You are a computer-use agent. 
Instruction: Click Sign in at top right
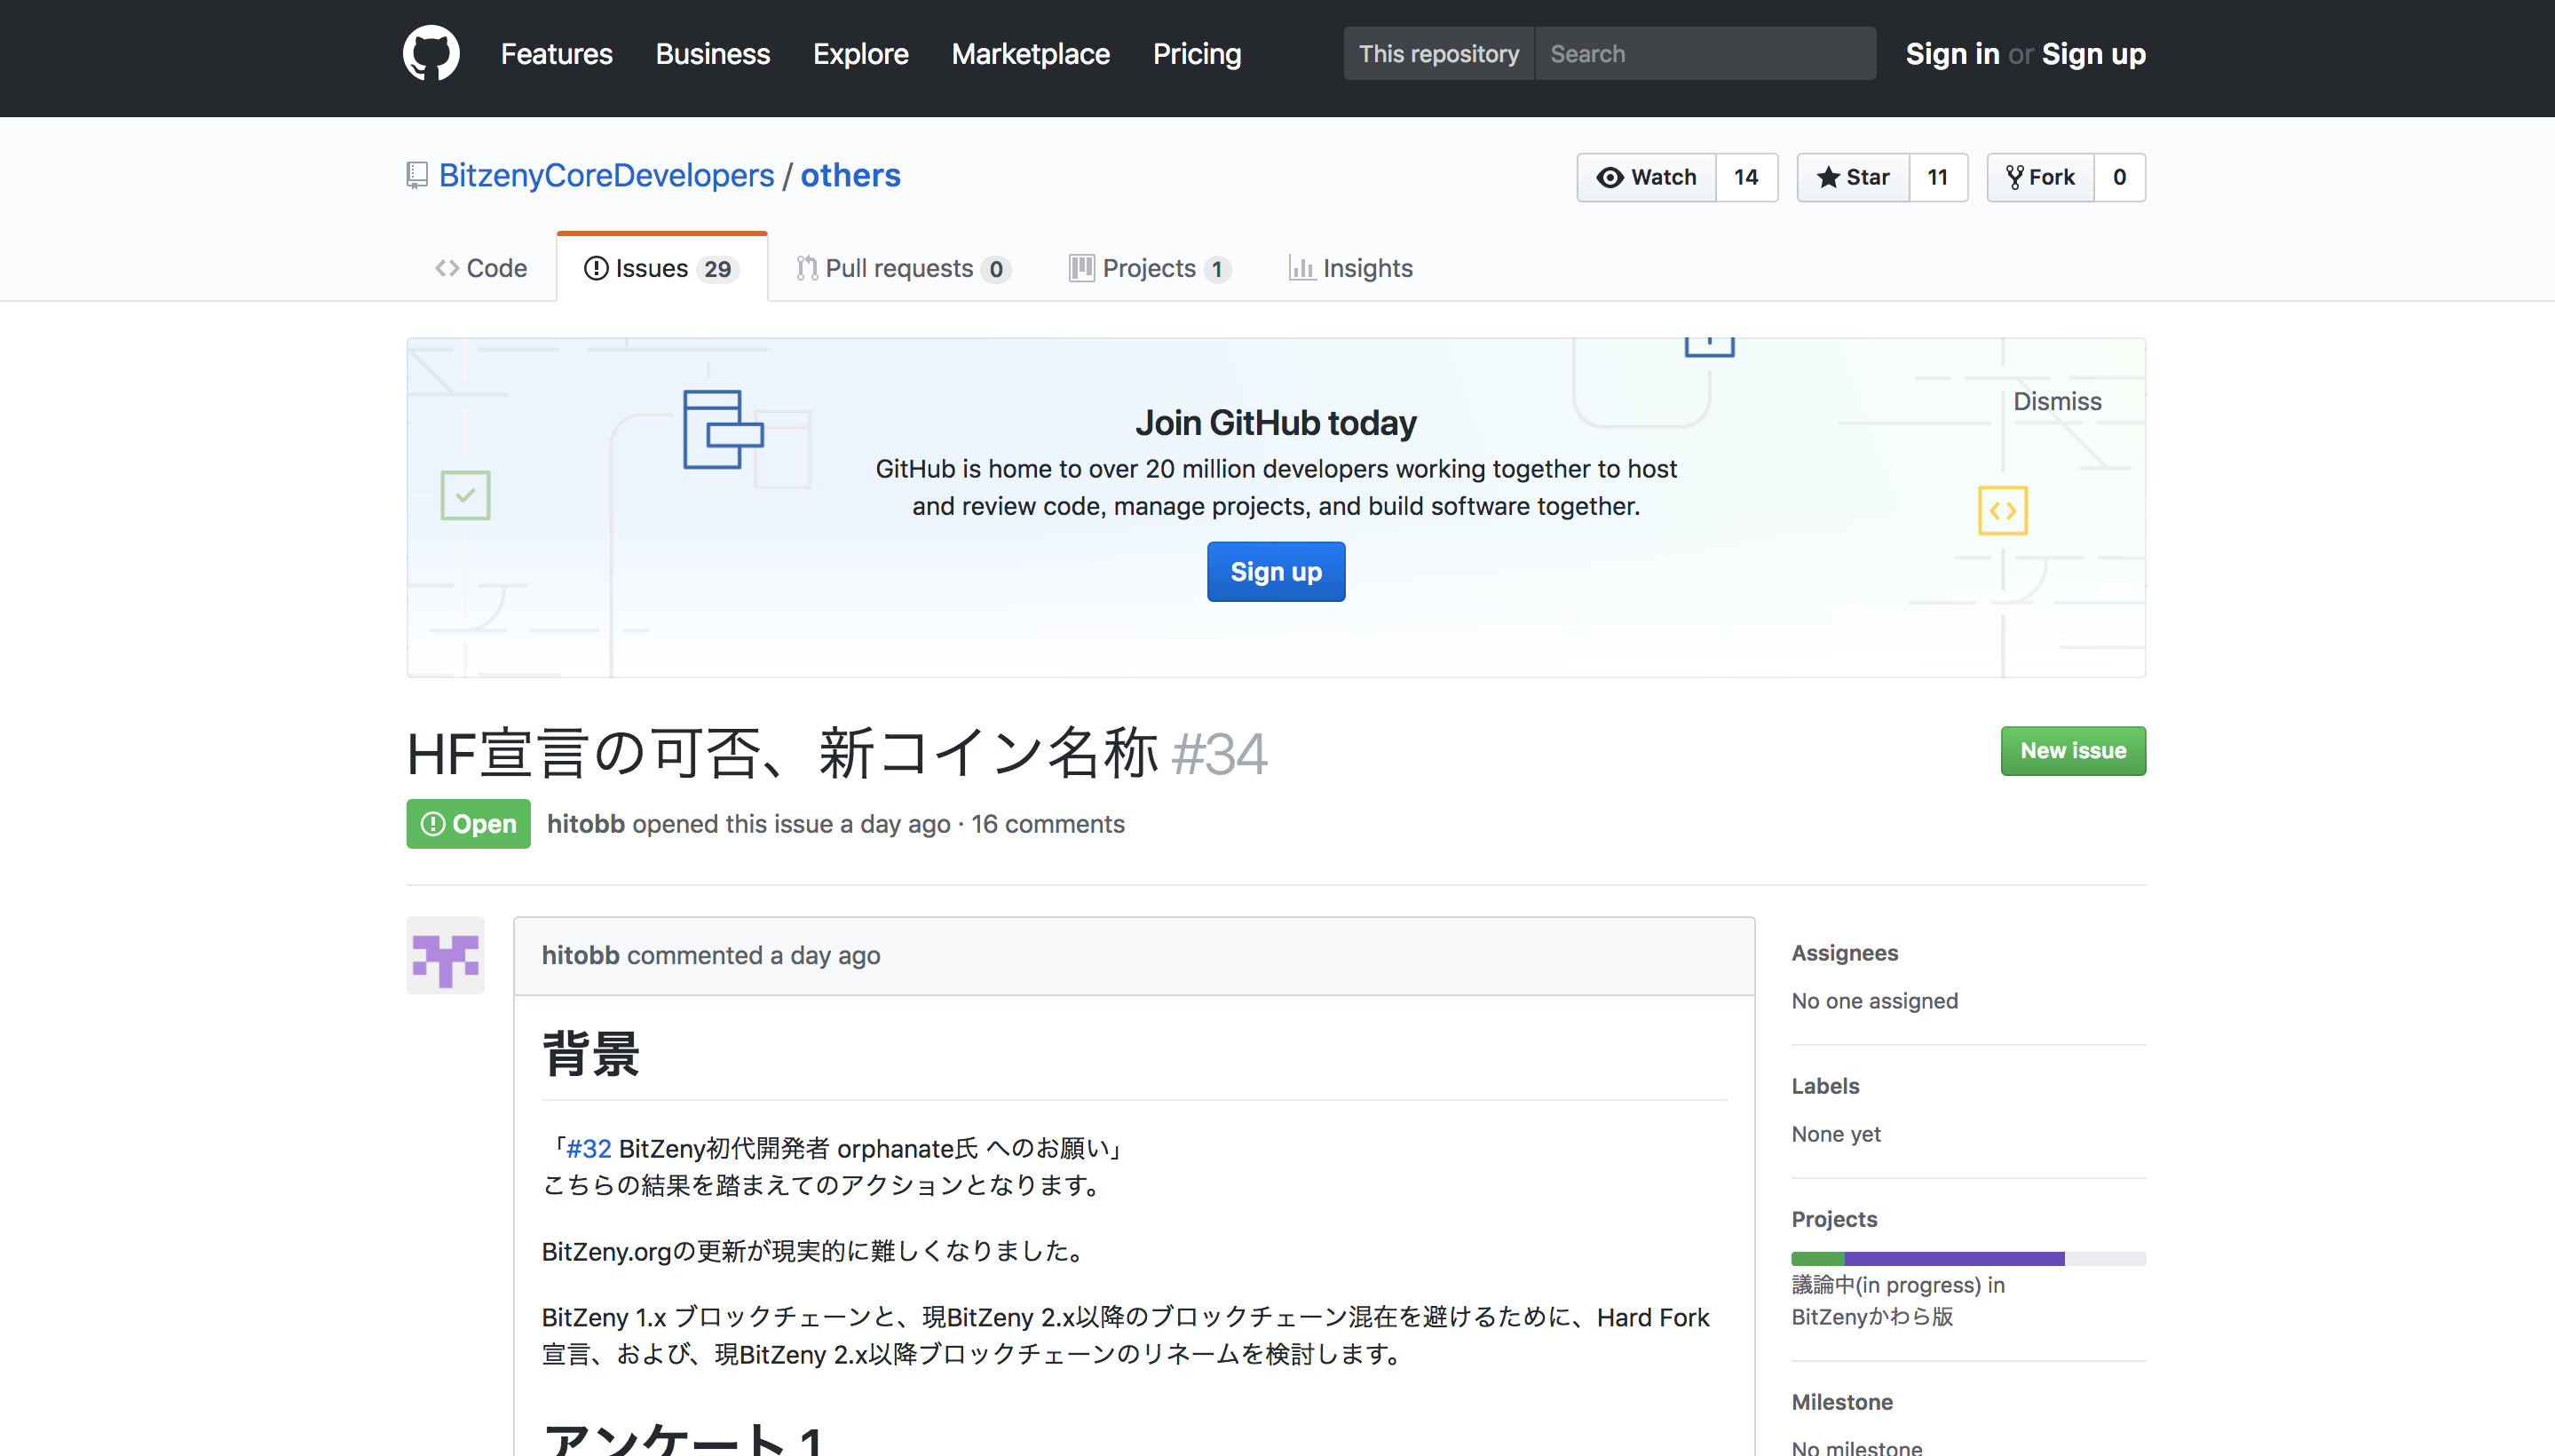point(1952,54)
